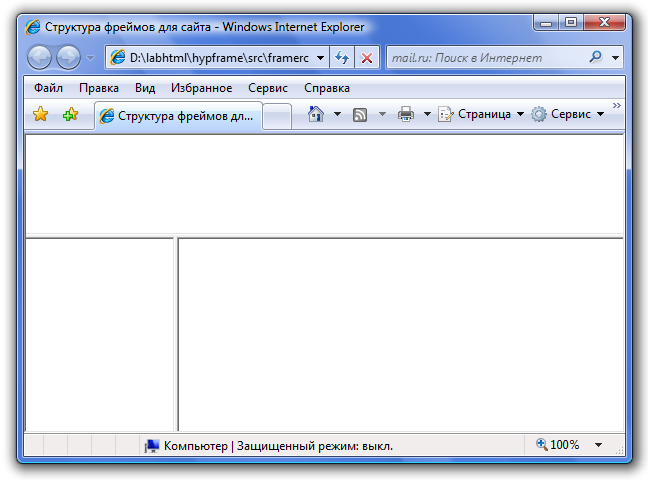Close the Internet Explorer window
Viewport: 648px width, 480px height.
pyautogui.click(x=604, y=23)
